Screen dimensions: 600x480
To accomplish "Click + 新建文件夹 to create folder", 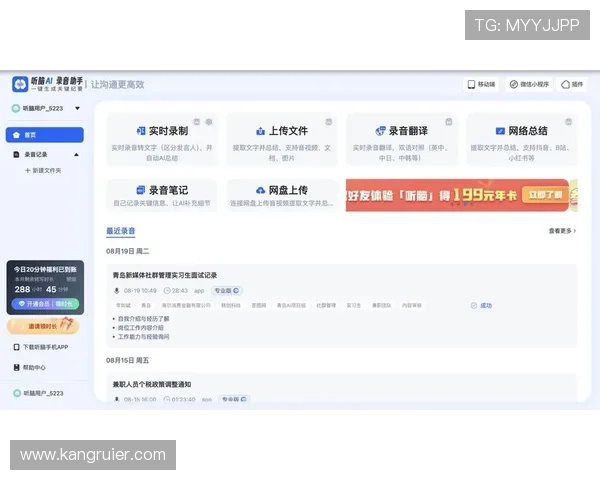I will [43, 170].
